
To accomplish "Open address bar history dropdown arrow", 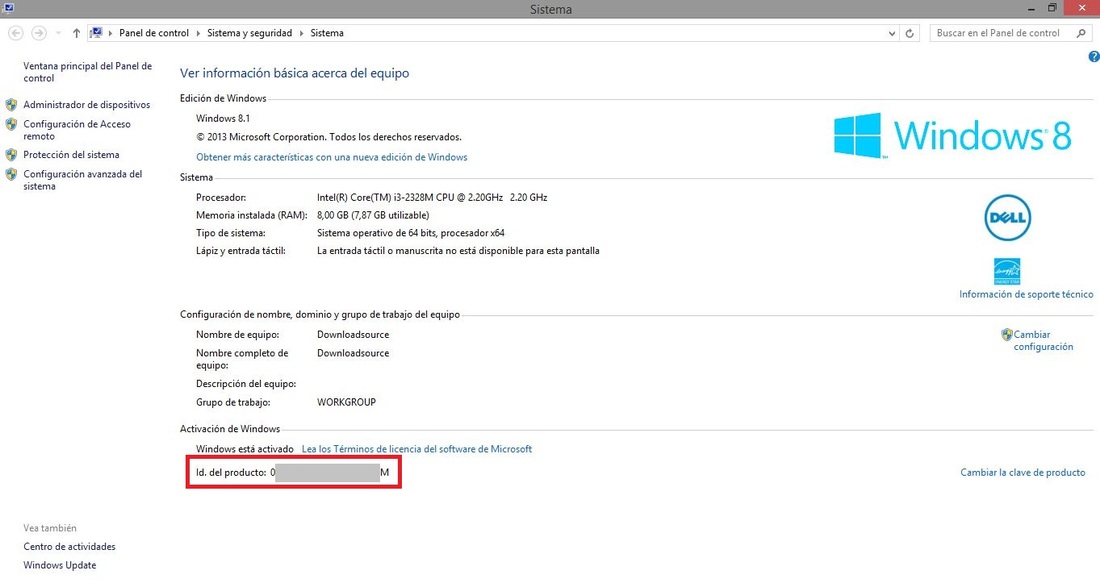I will coord(892,33).
